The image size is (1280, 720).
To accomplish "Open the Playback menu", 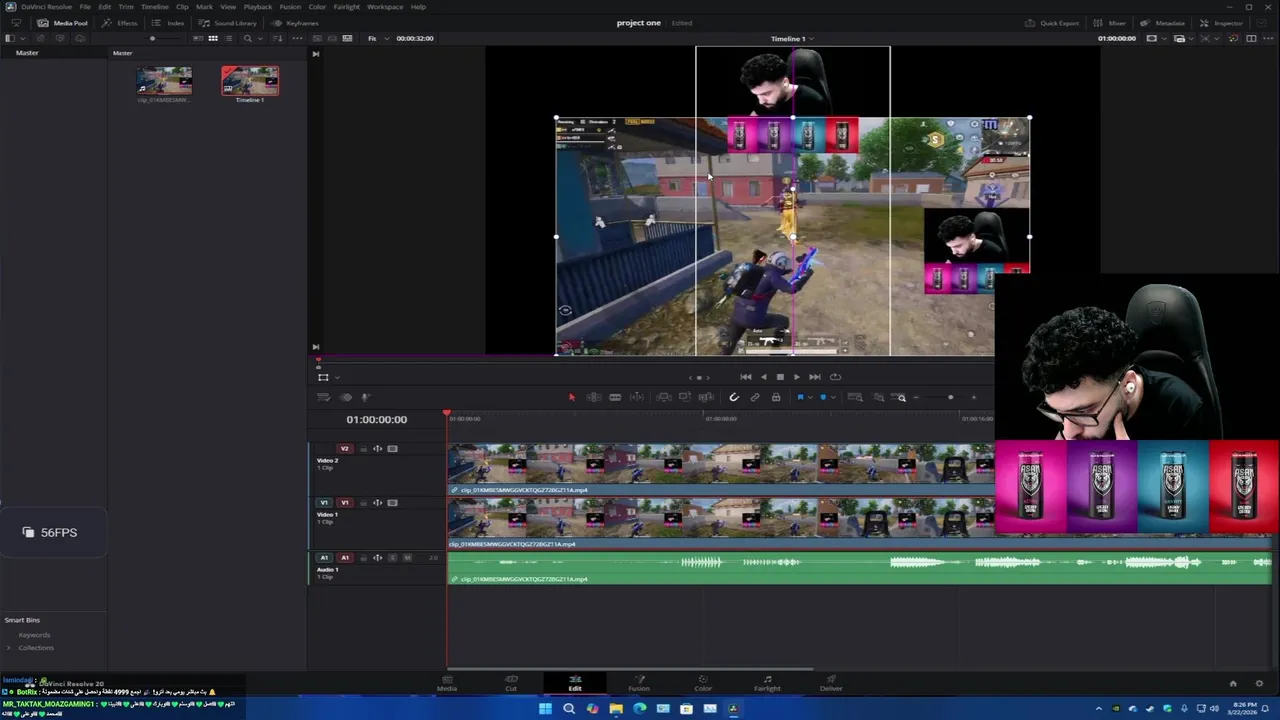I will coord(258,7).
